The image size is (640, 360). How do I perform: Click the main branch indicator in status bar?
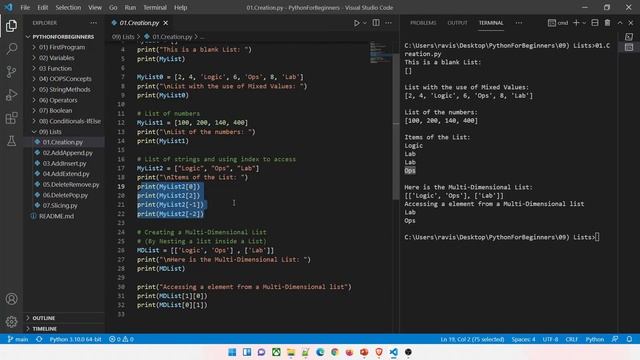18,339
